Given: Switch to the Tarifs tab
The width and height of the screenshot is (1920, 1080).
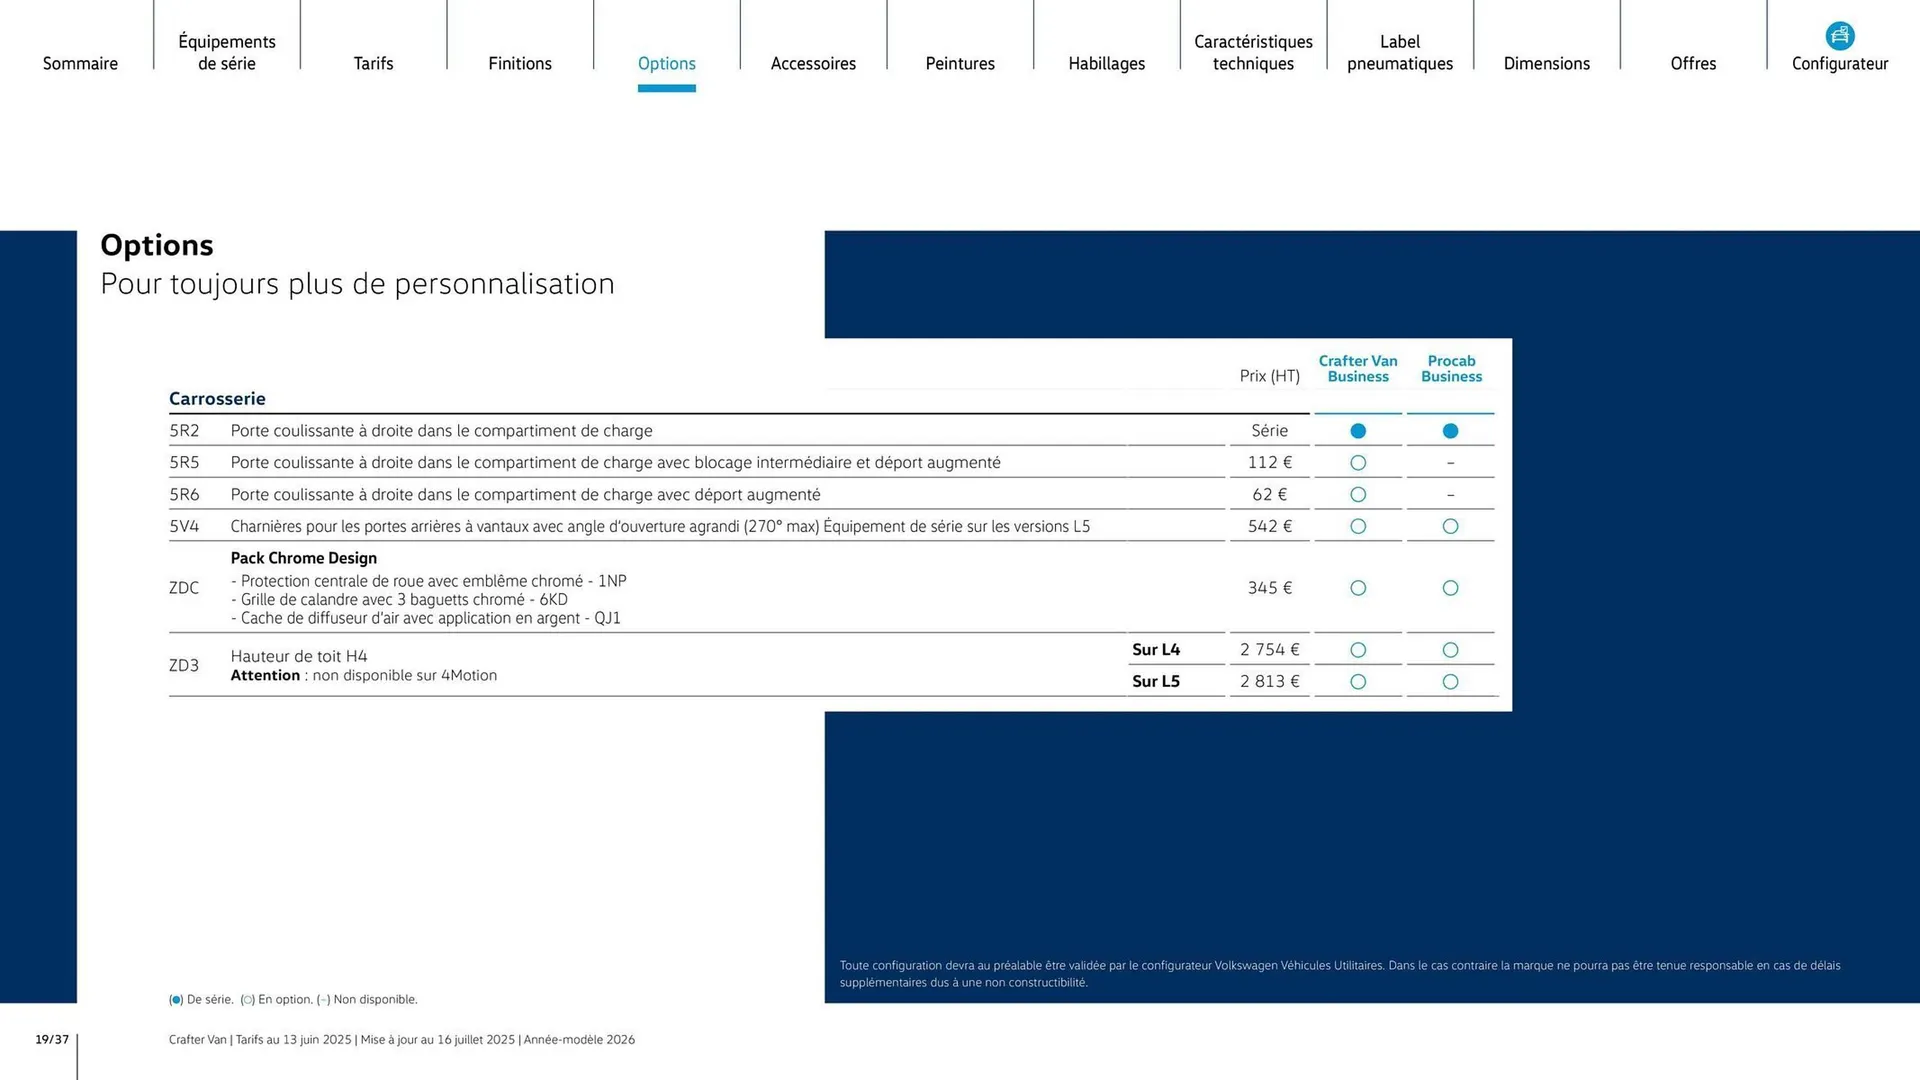Looking at the screenshot, I should [373, 63].
